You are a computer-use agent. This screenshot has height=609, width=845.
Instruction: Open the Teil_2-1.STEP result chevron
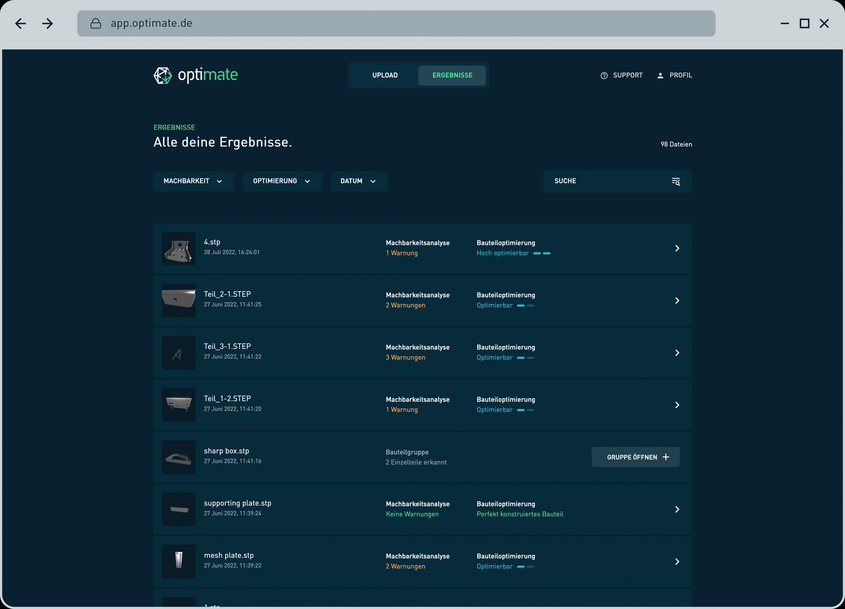[677, 301]
